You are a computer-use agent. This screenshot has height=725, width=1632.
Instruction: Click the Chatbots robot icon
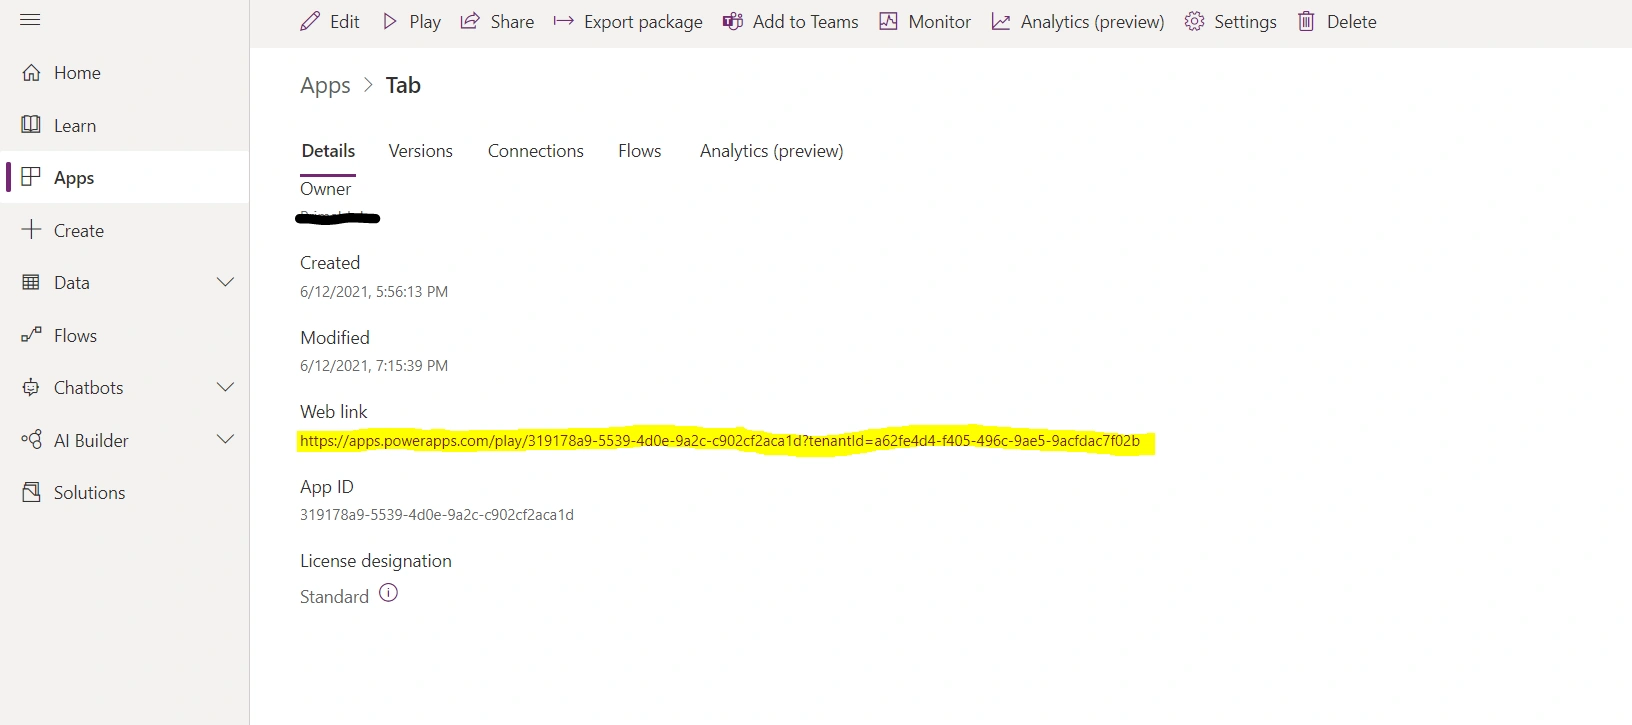[x=32, y=387]
